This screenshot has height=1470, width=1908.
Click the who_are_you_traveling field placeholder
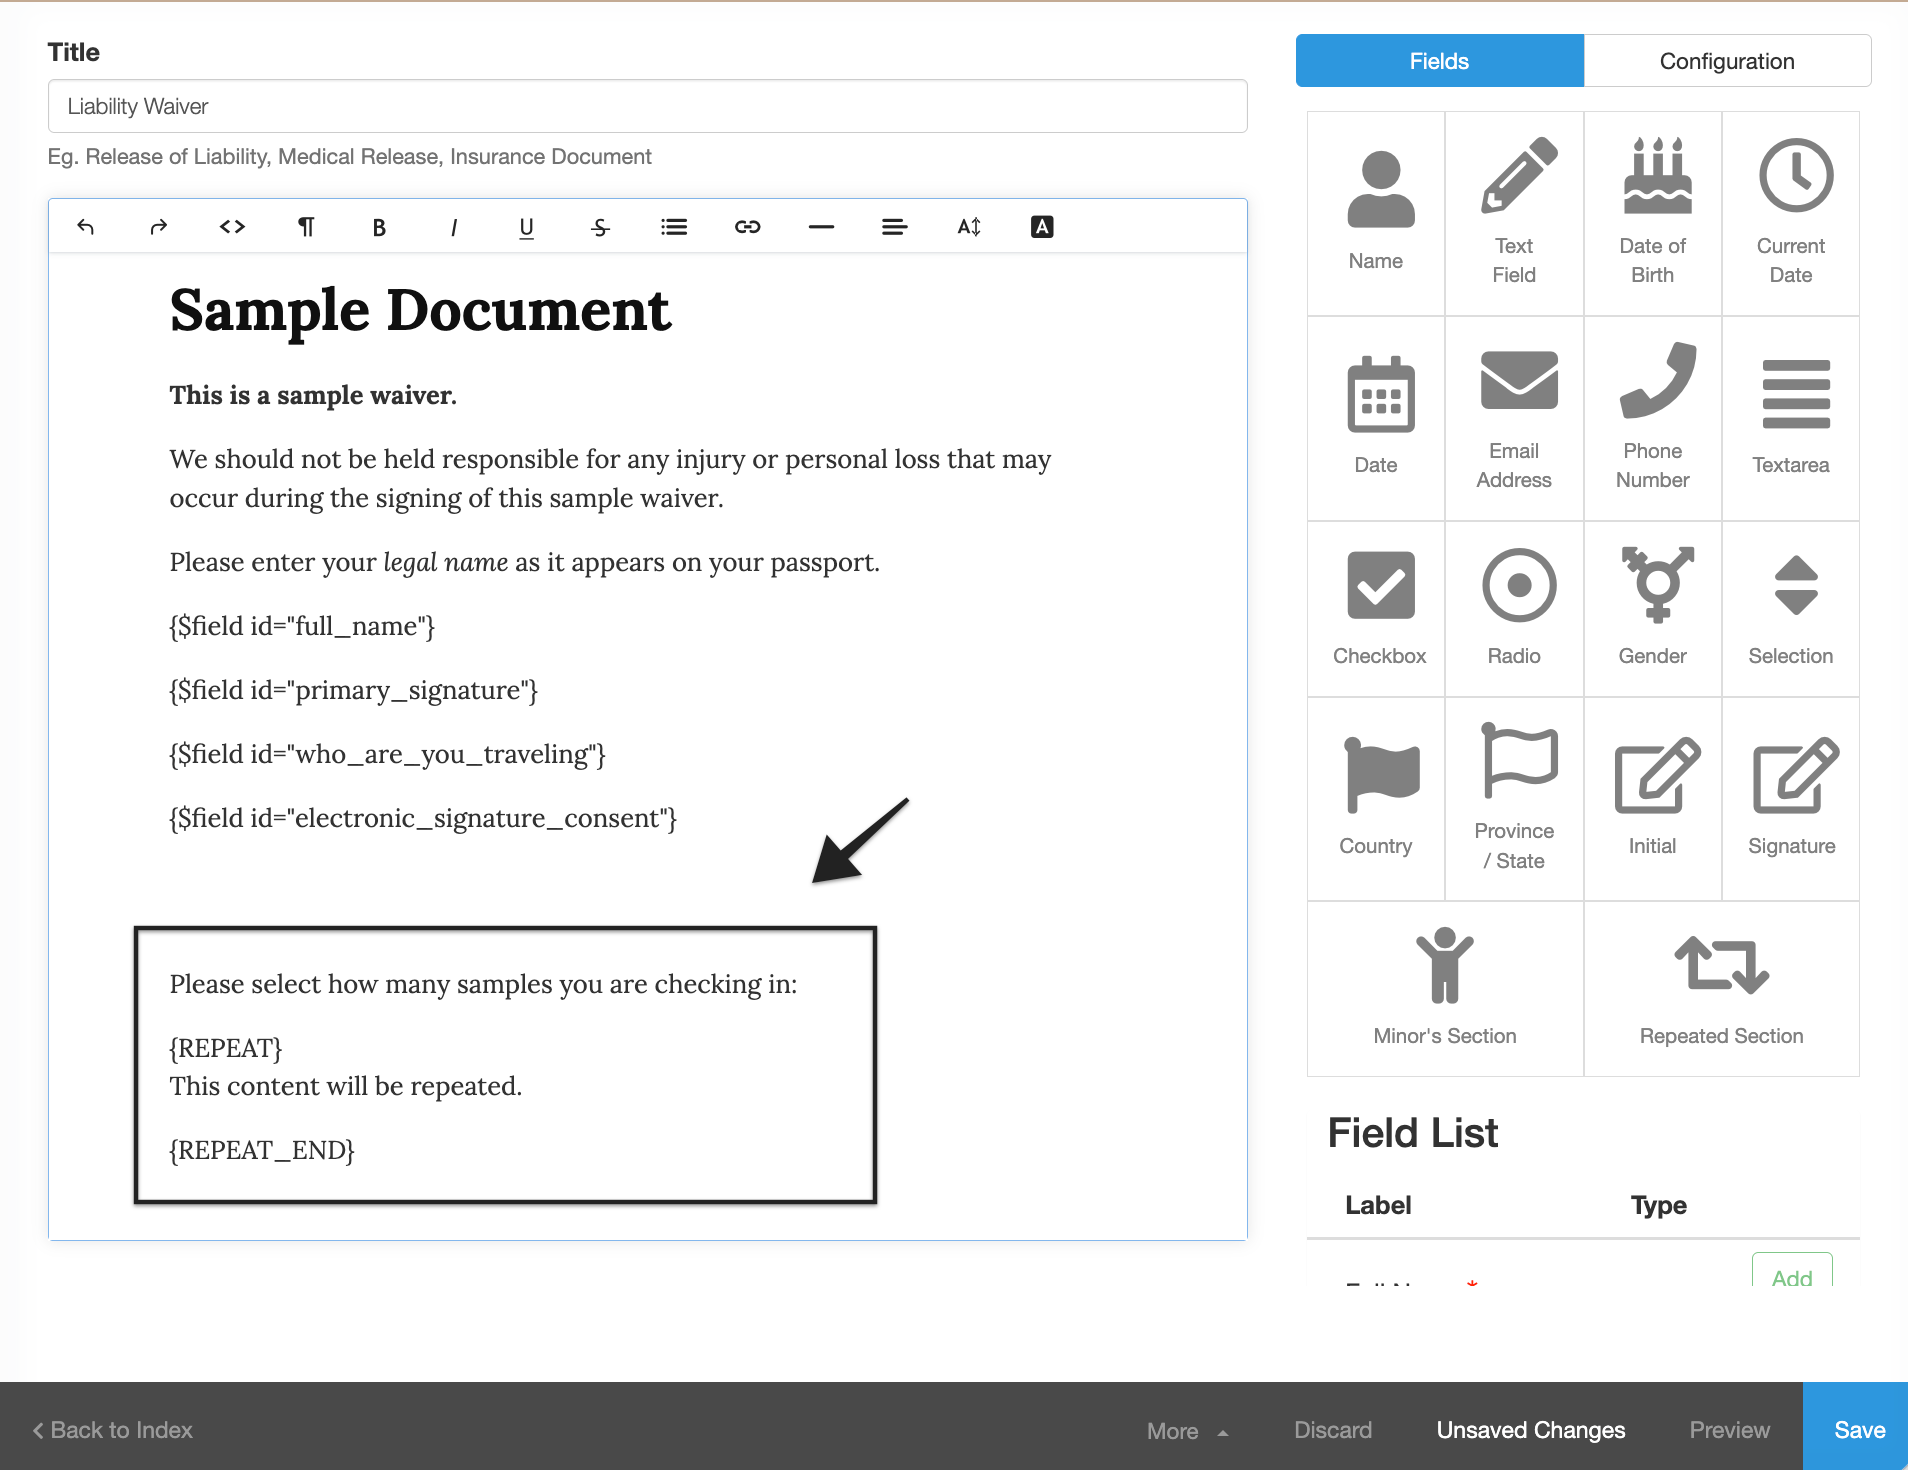(387, 754)
